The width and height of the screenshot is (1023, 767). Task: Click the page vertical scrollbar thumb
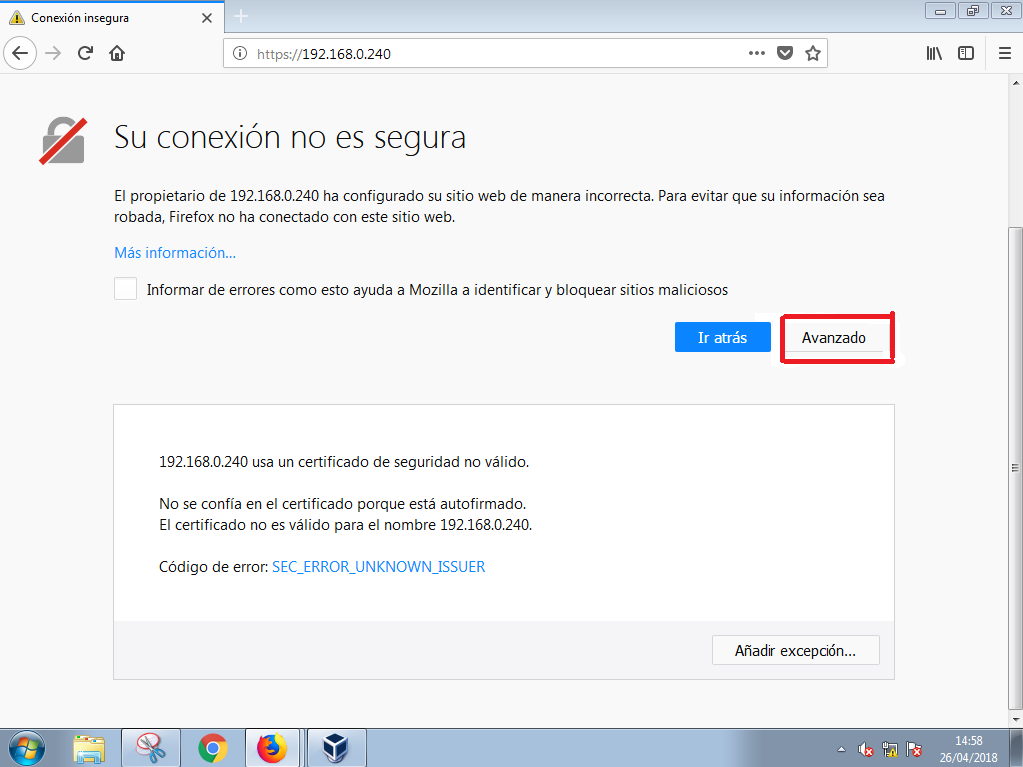1015,467
